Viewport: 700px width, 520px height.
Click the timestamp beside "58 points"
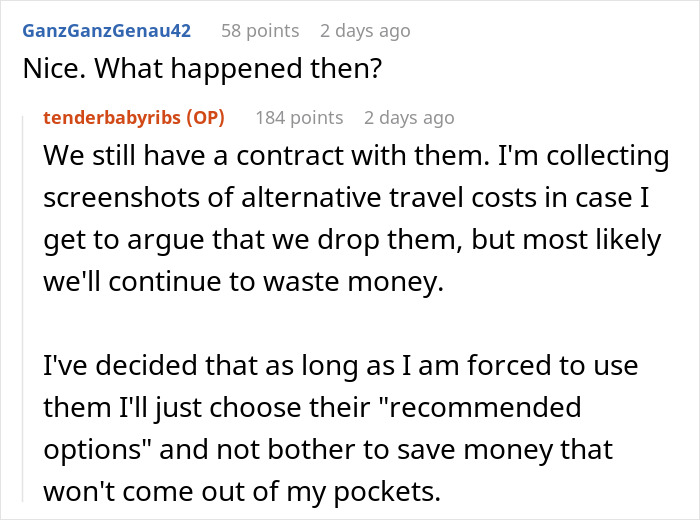tap(364, 31)
